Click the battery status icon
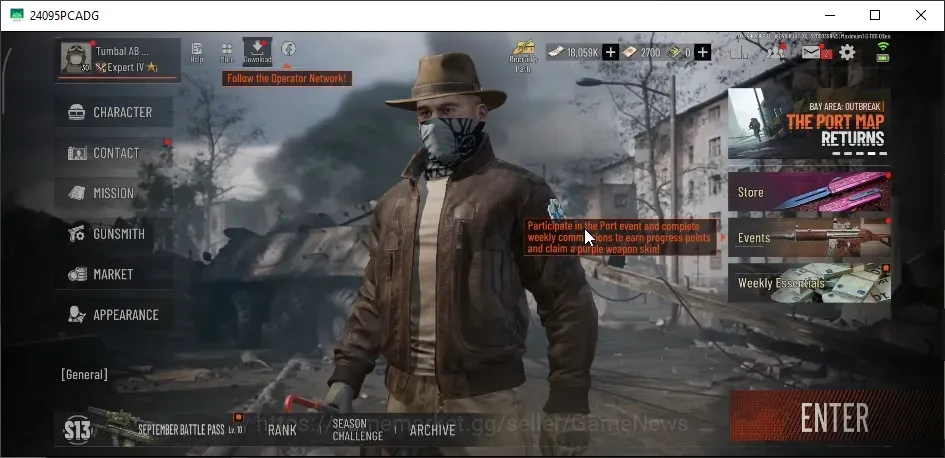 [x=883, y=57]
